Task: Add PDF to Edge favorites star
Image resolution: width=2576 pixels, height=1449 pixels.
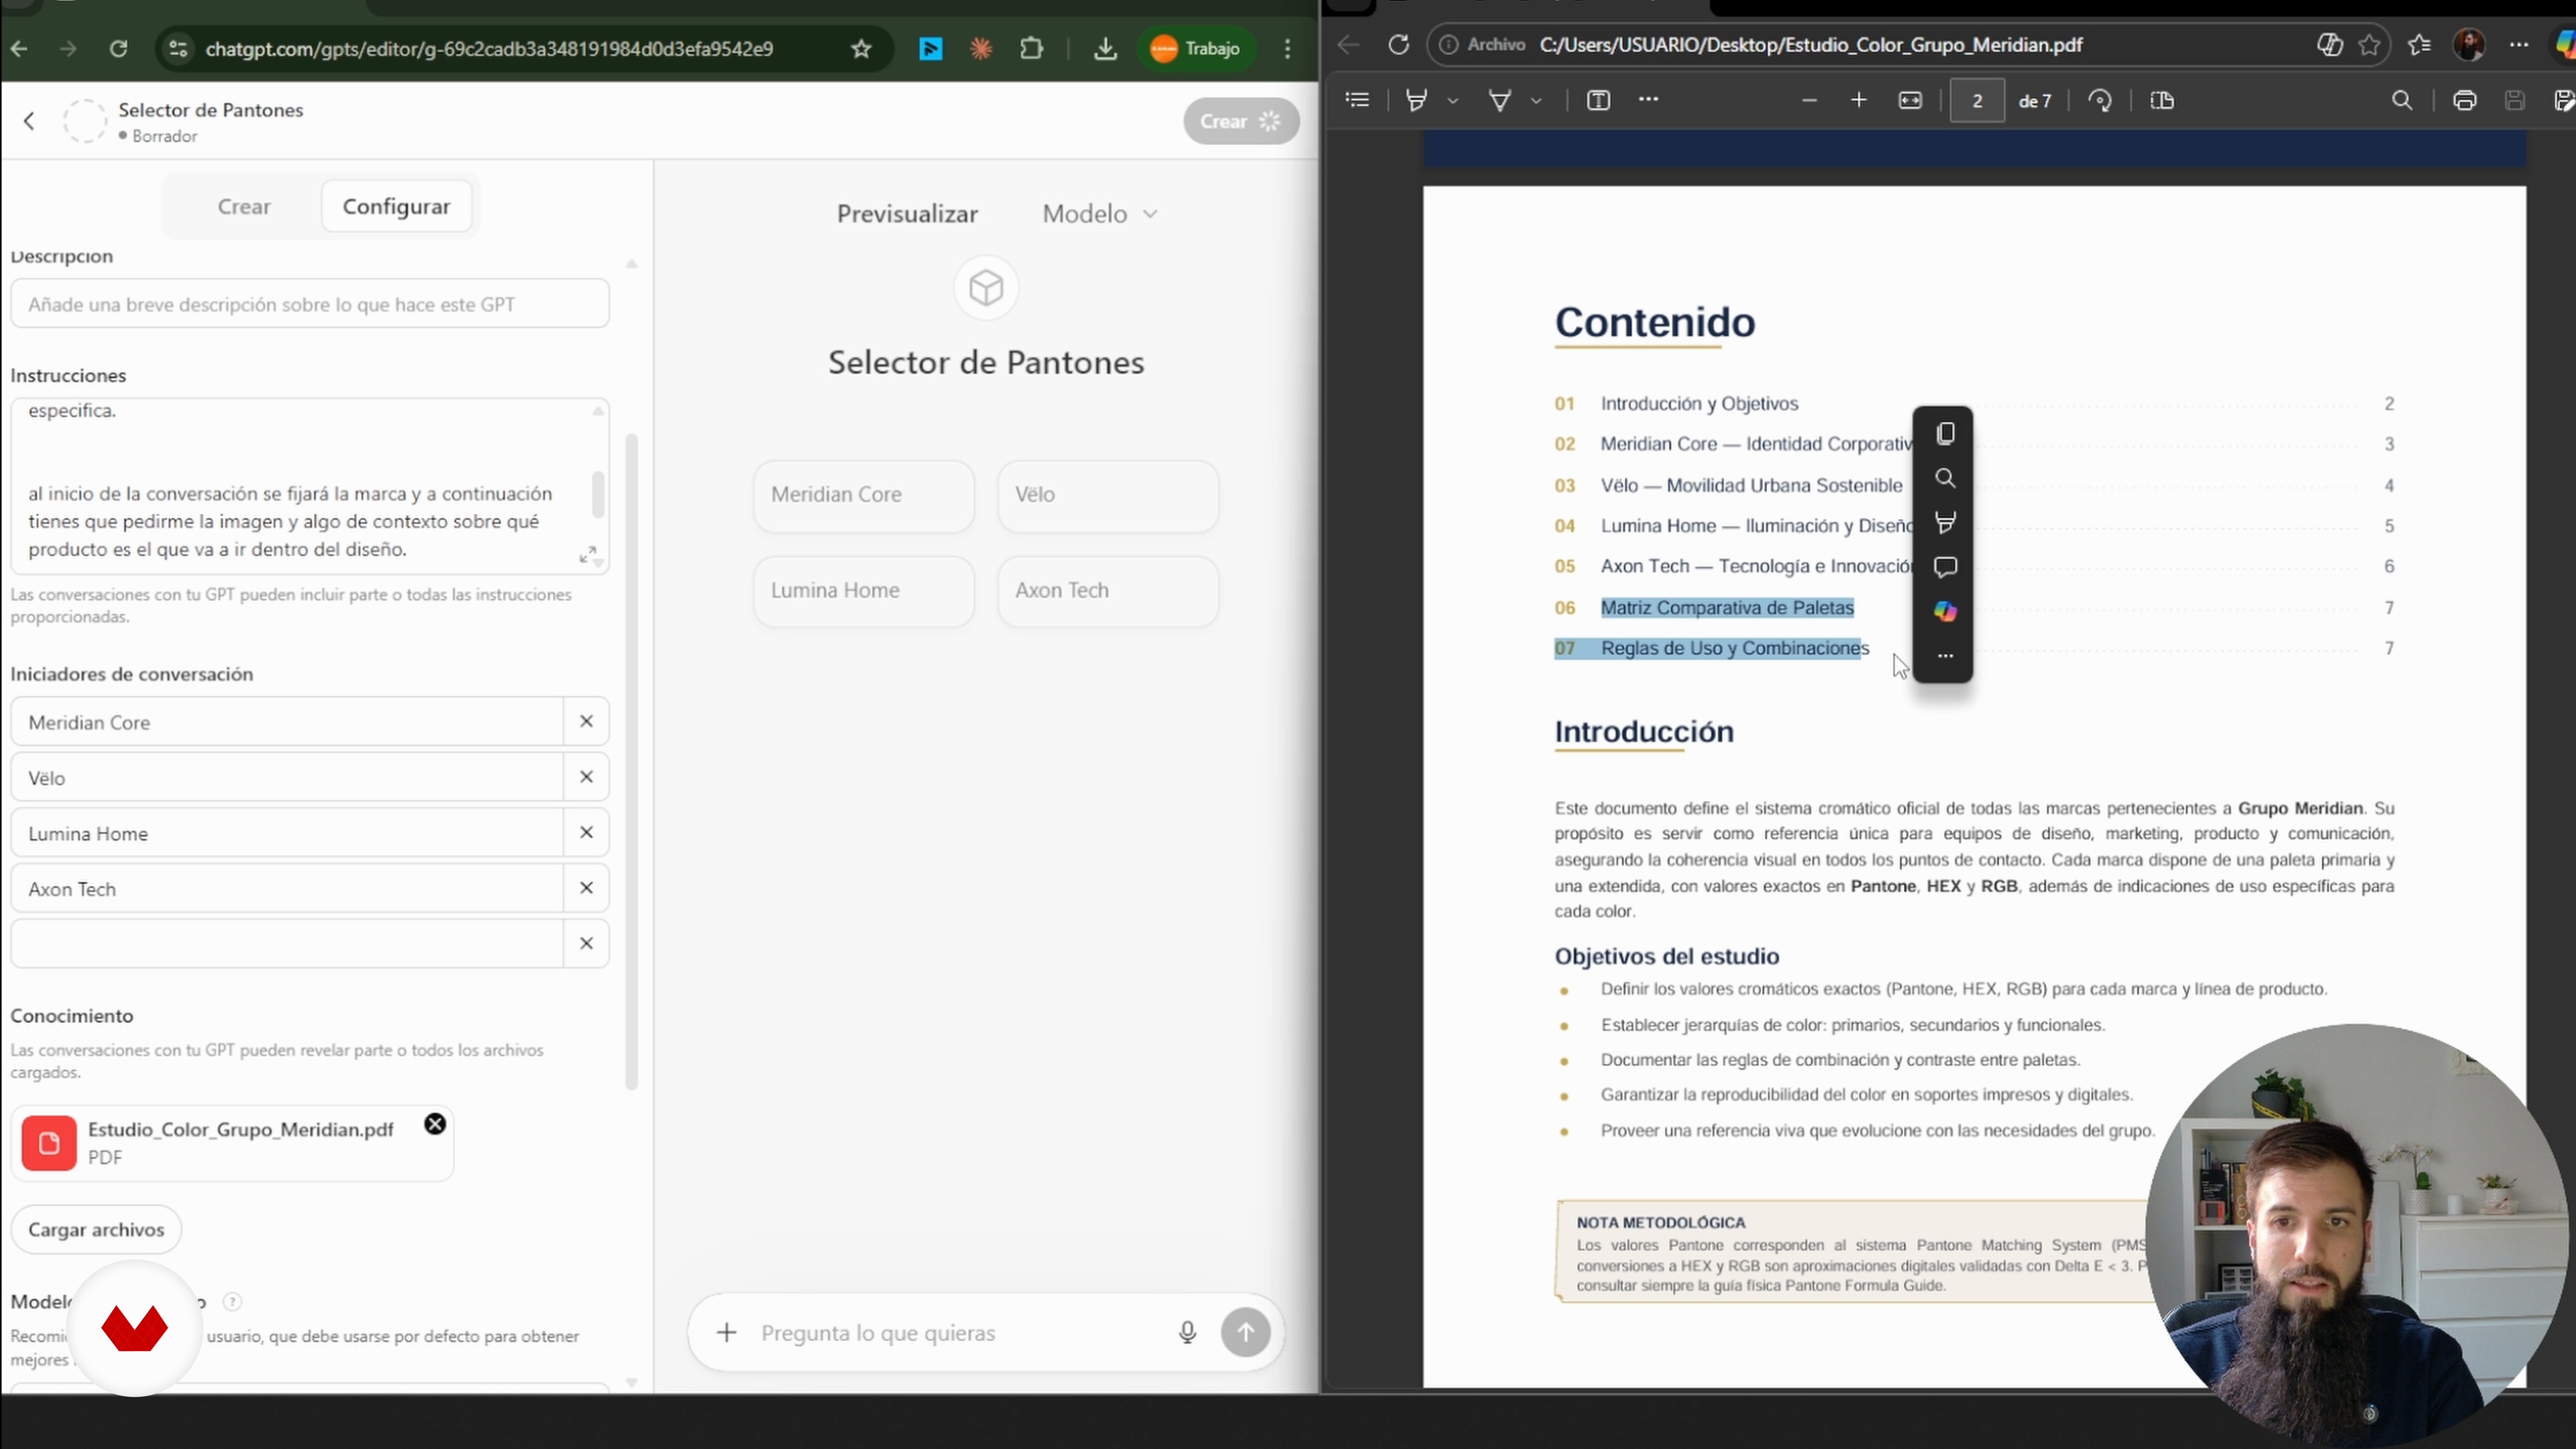Action: [2369, 45]
